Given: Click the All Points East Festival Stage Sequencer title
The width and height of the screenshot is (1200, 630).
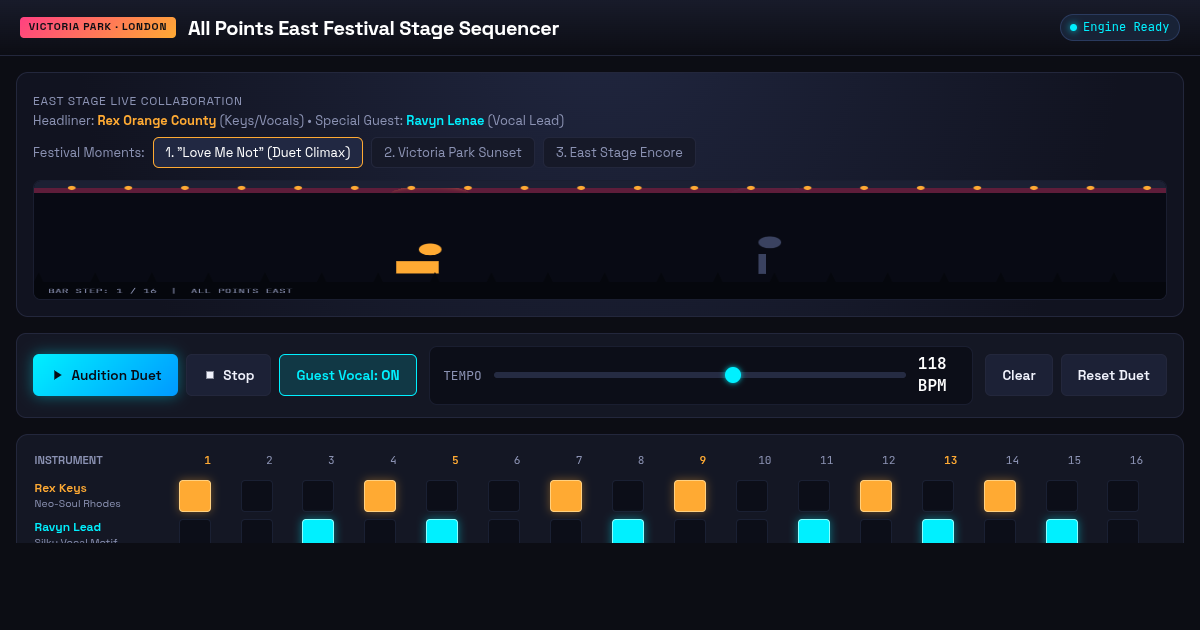Looking at the screenshot, I should 373,28.
